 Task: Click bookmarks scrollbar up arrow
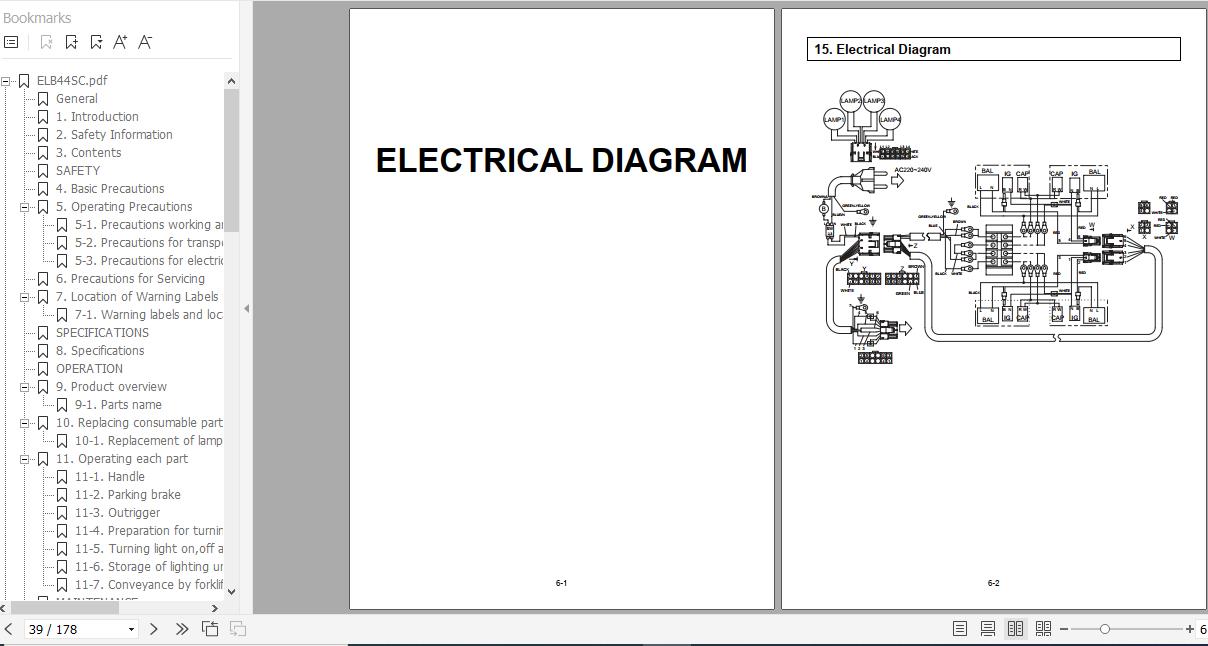[232, 81]
